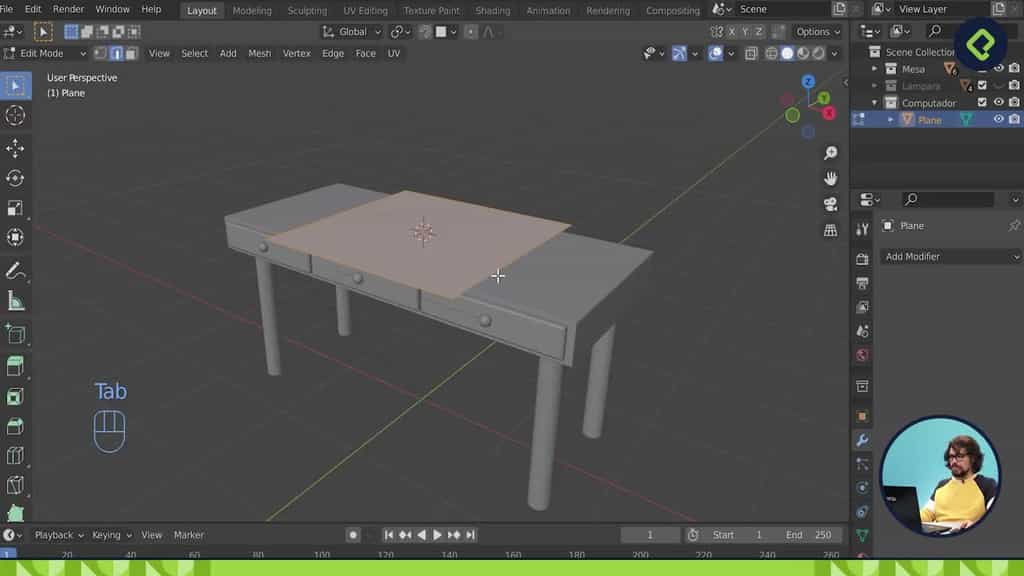
Task: Disable the Computador collection checkbox
Action: (981, 102)
